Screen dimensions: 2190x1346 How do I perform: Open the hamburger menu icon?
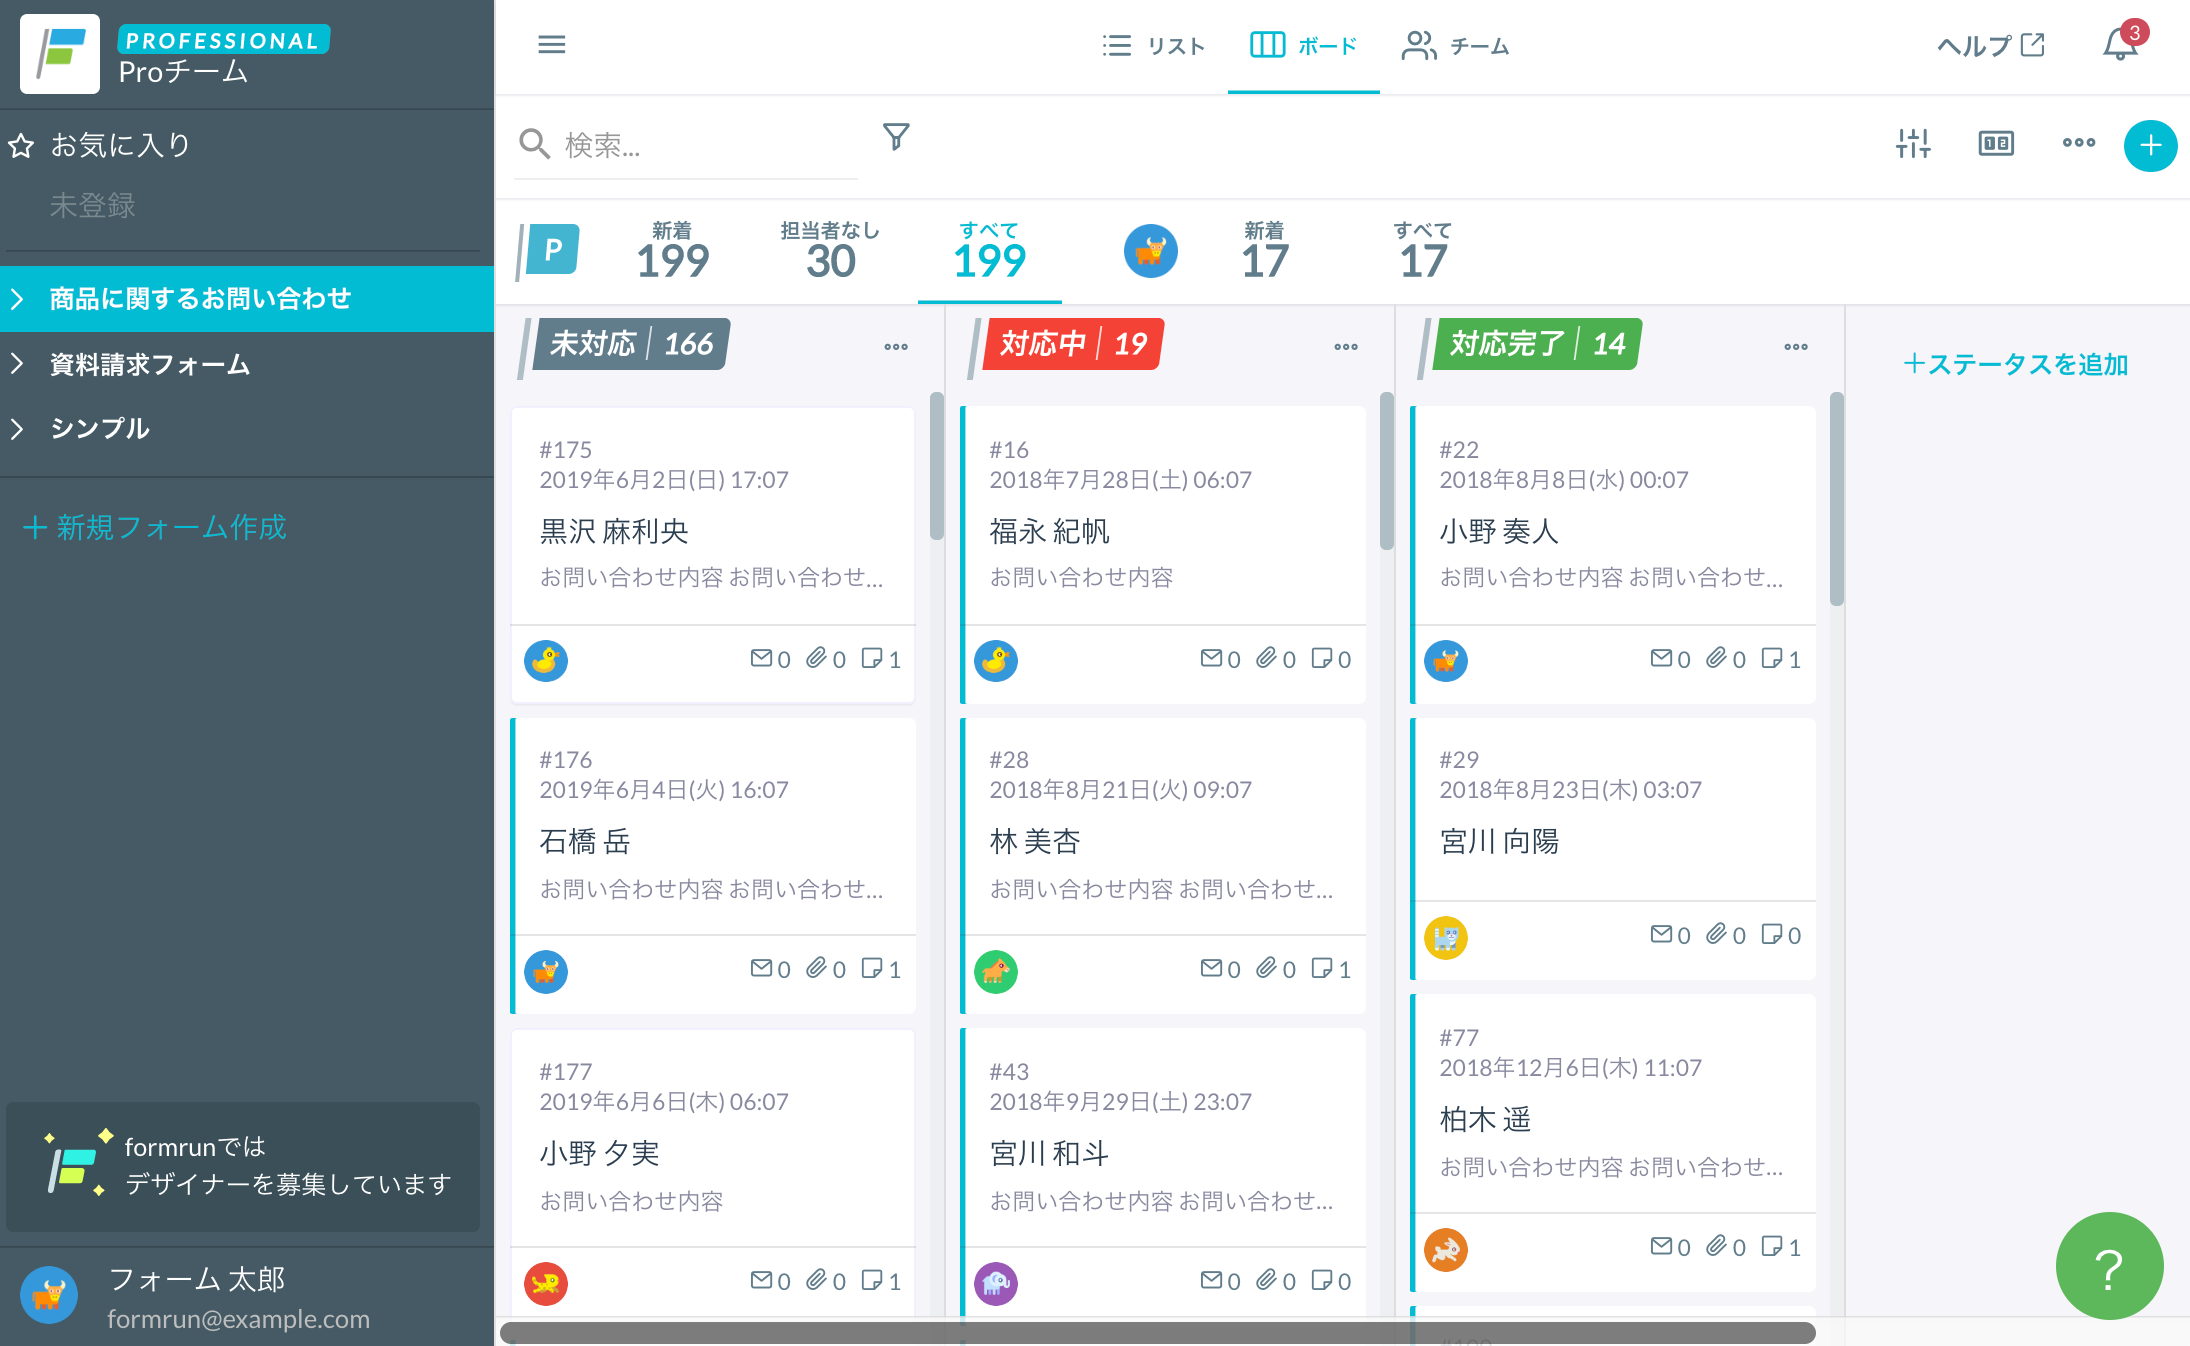pyautogui.click(x=551, y=45)
